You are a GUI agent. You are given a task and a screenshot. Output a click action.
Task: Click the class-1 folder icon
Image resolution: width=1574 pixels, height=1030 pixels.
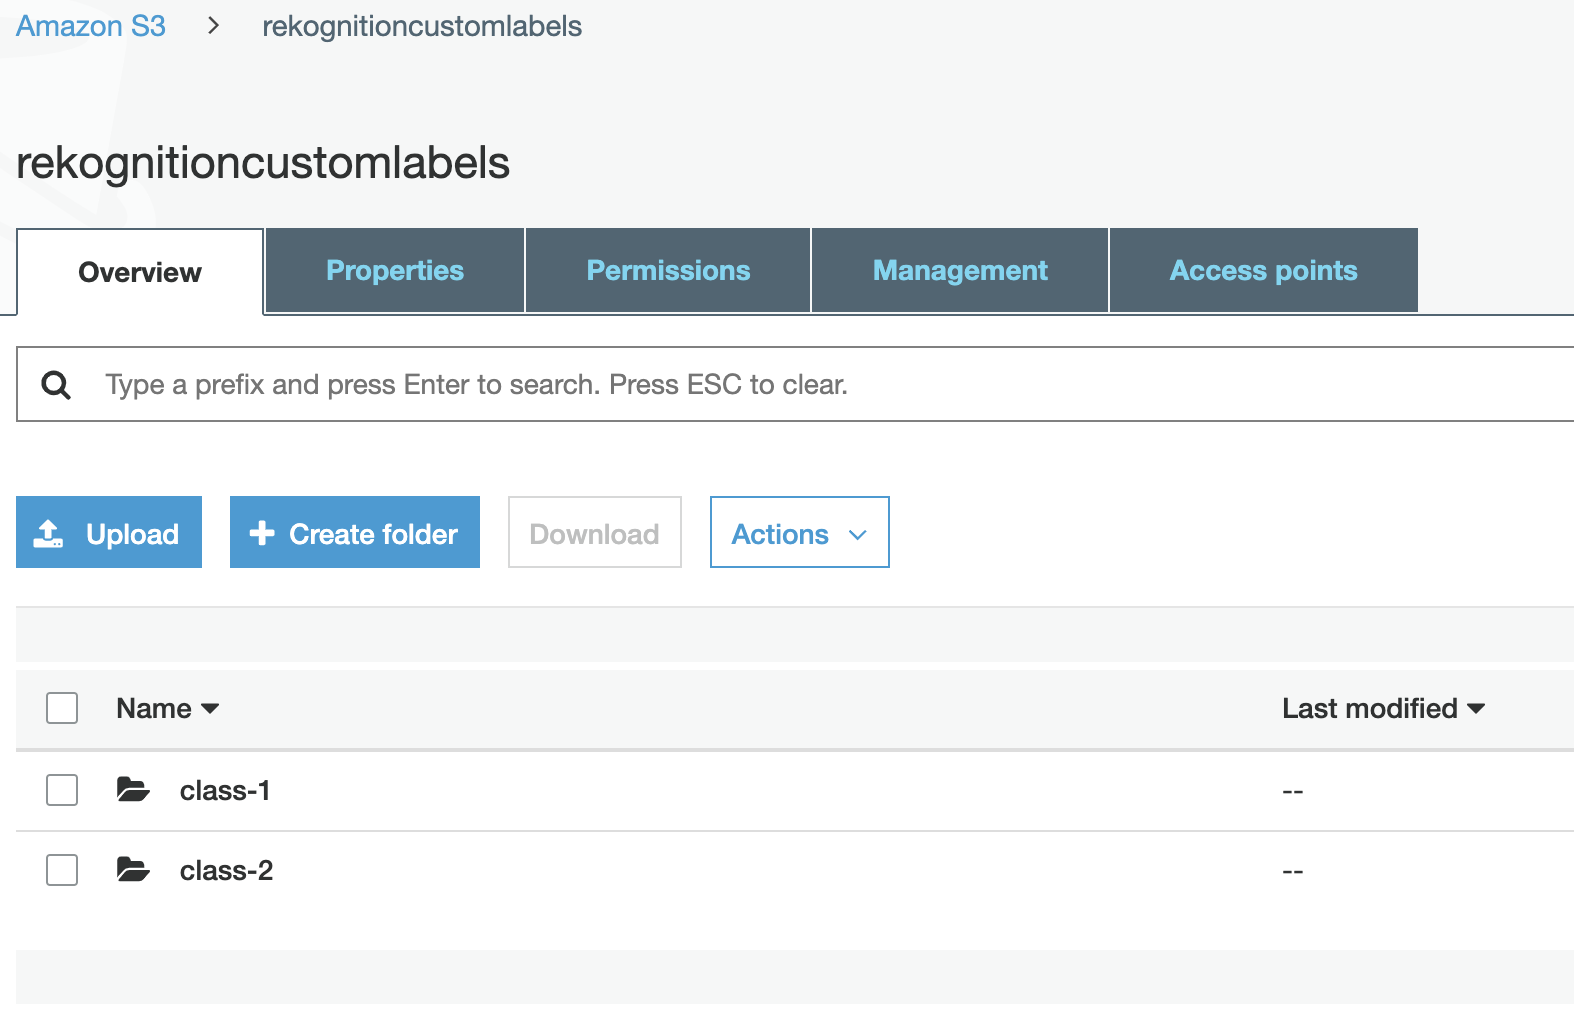coord(133,790)
